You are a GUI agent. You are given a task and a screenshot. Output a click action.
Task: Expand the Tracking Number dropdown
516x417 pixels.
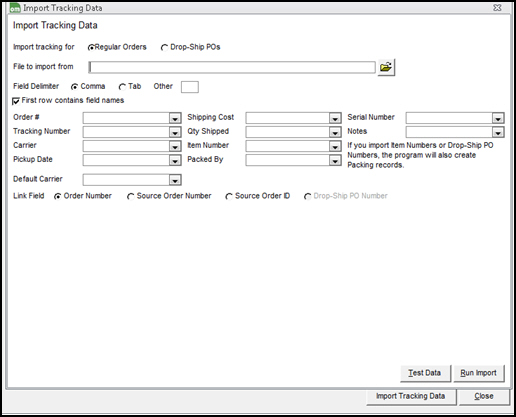pyautogui.click(x=175, y=132)
